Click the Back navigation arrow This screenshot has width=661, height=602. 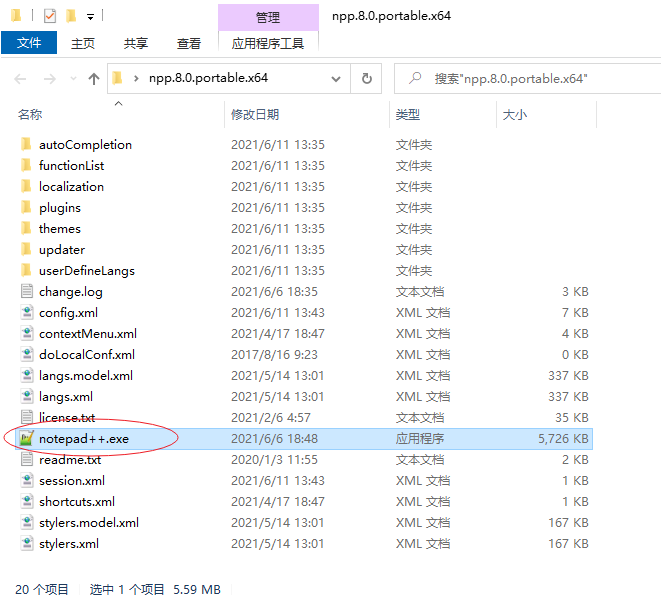[x=20, y=79]
